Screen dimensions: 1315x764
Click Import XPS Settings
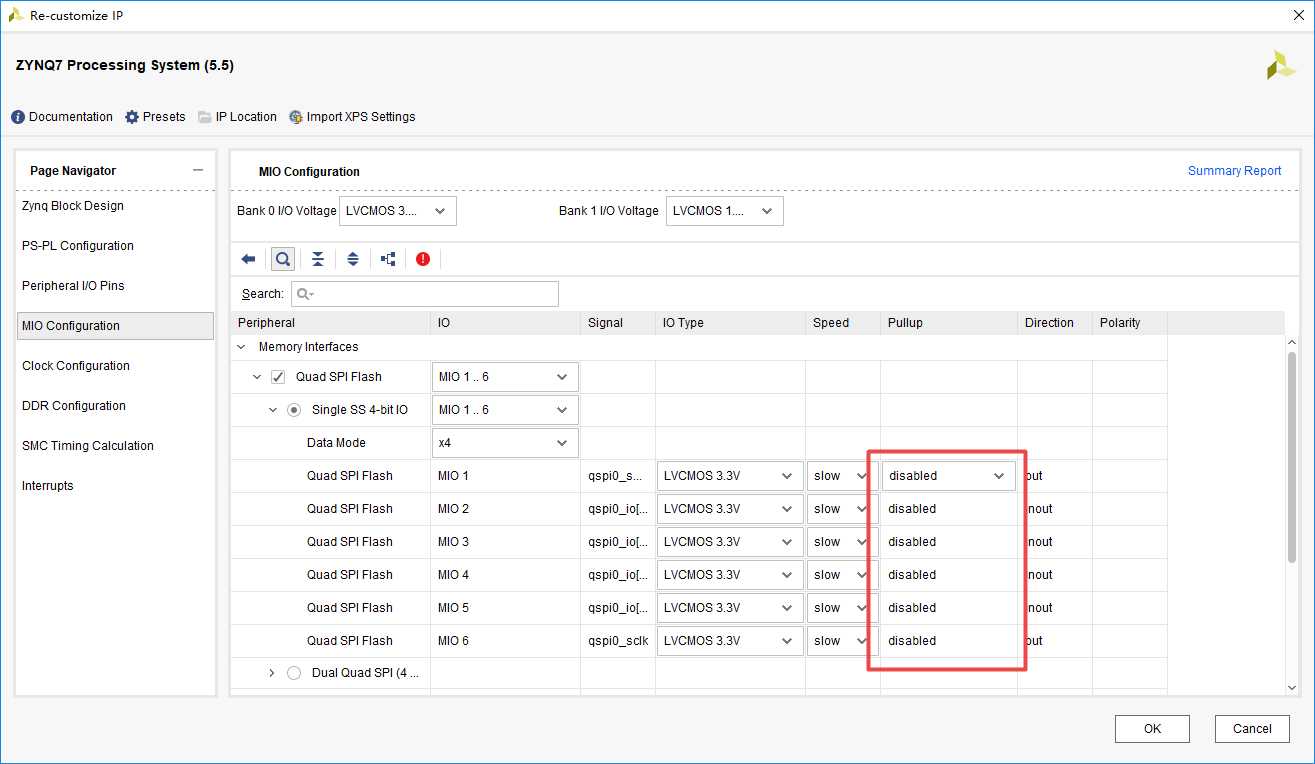click(352, 117)
